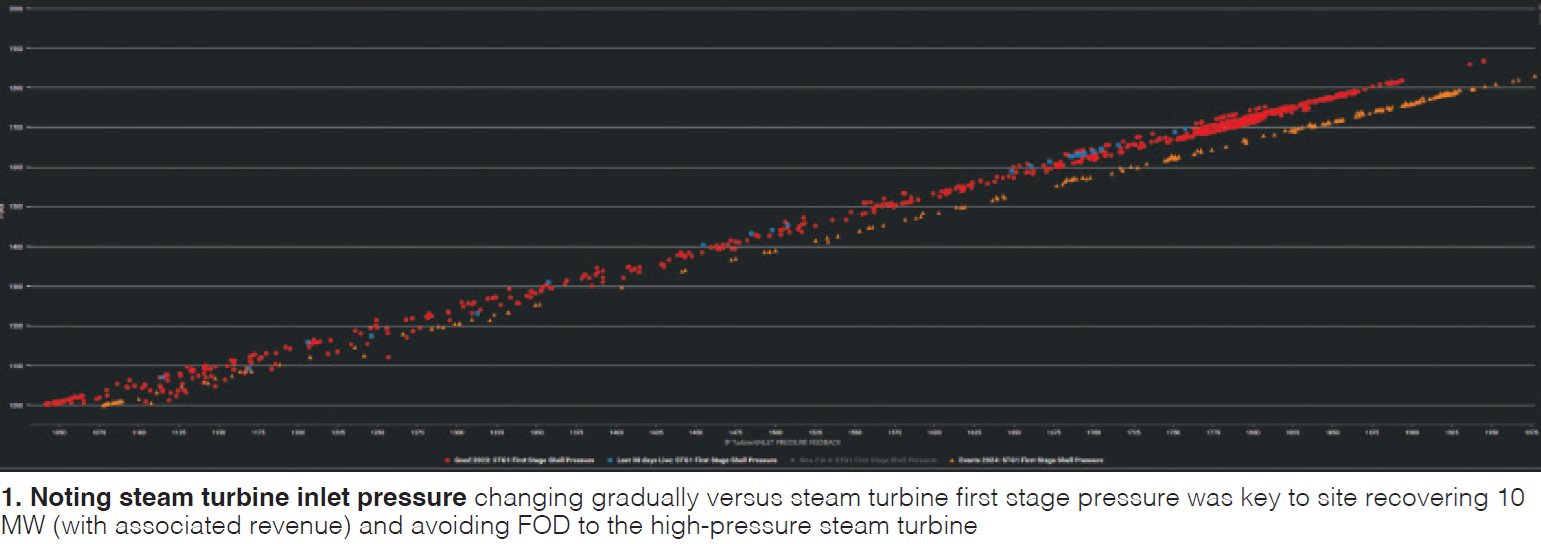Click the bold caption heading about inlet pressure
This screenshot has width=1541, height=544.
point(236,497)
